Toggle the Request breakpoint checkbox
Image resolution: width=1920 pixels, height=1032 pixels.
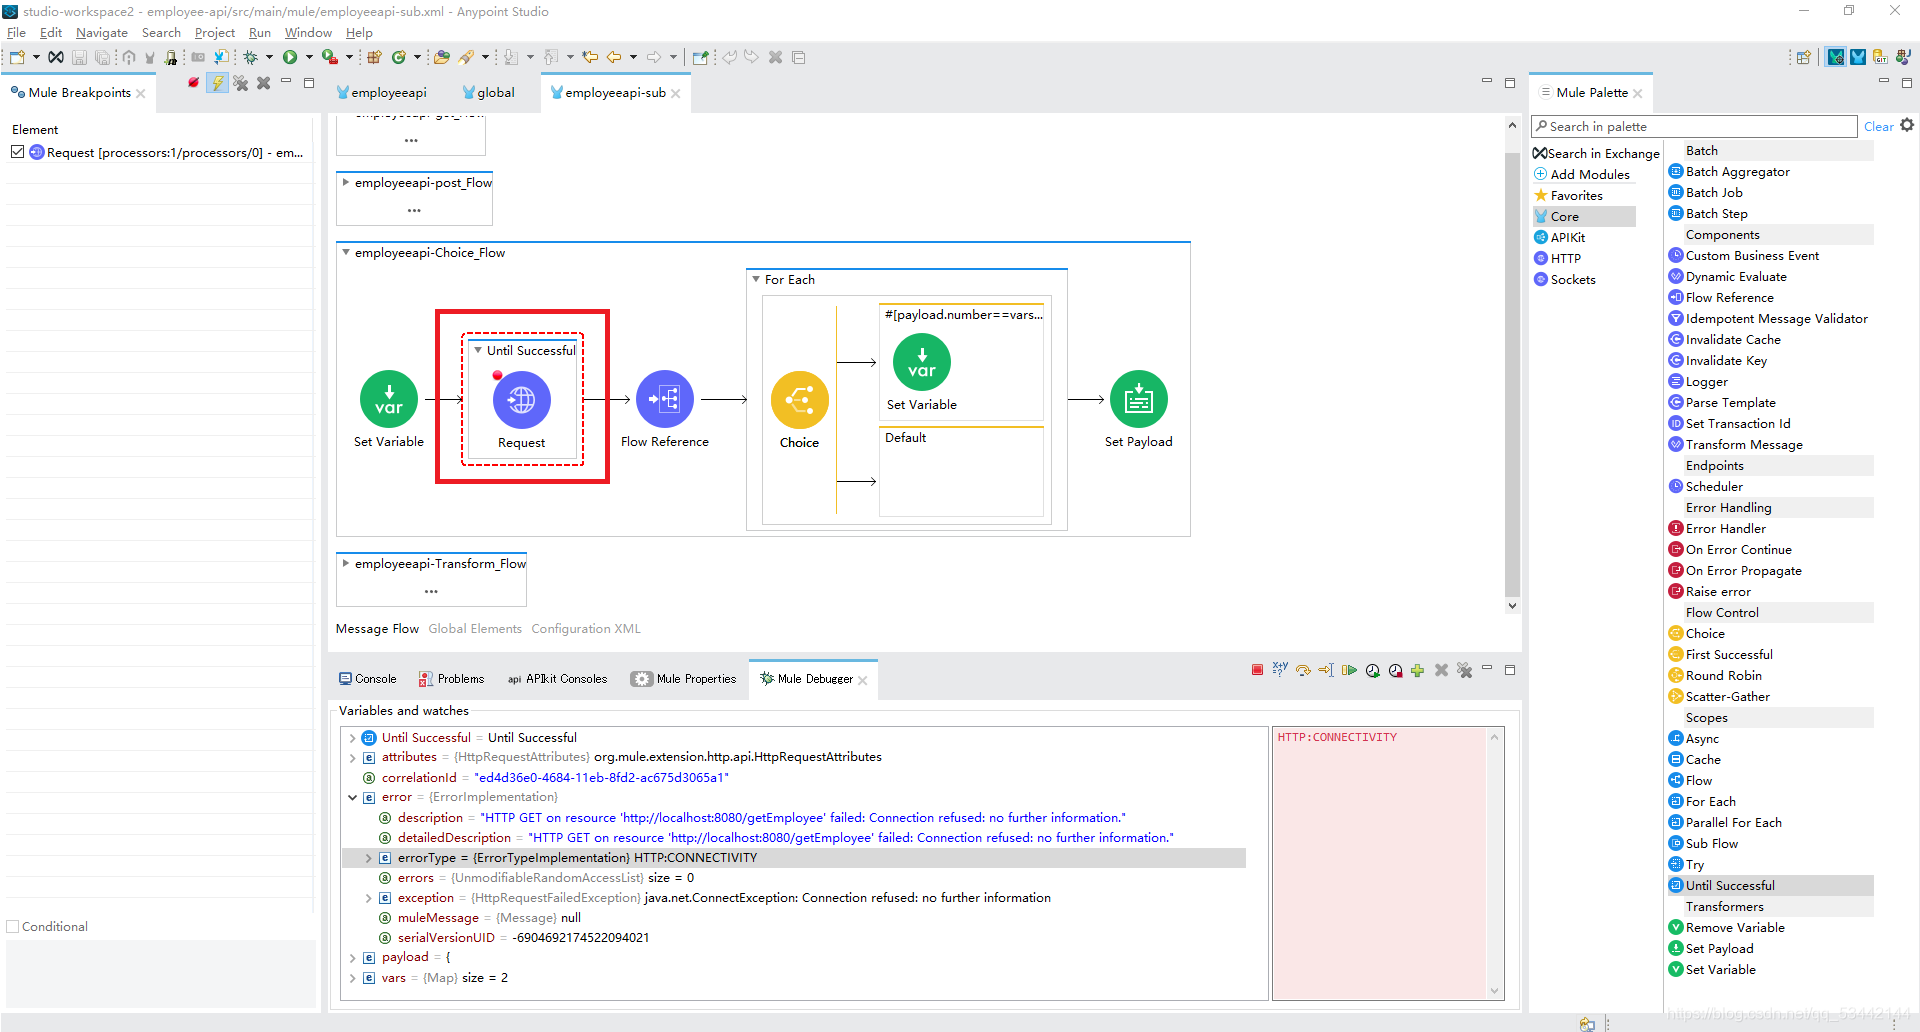point(17,152)
